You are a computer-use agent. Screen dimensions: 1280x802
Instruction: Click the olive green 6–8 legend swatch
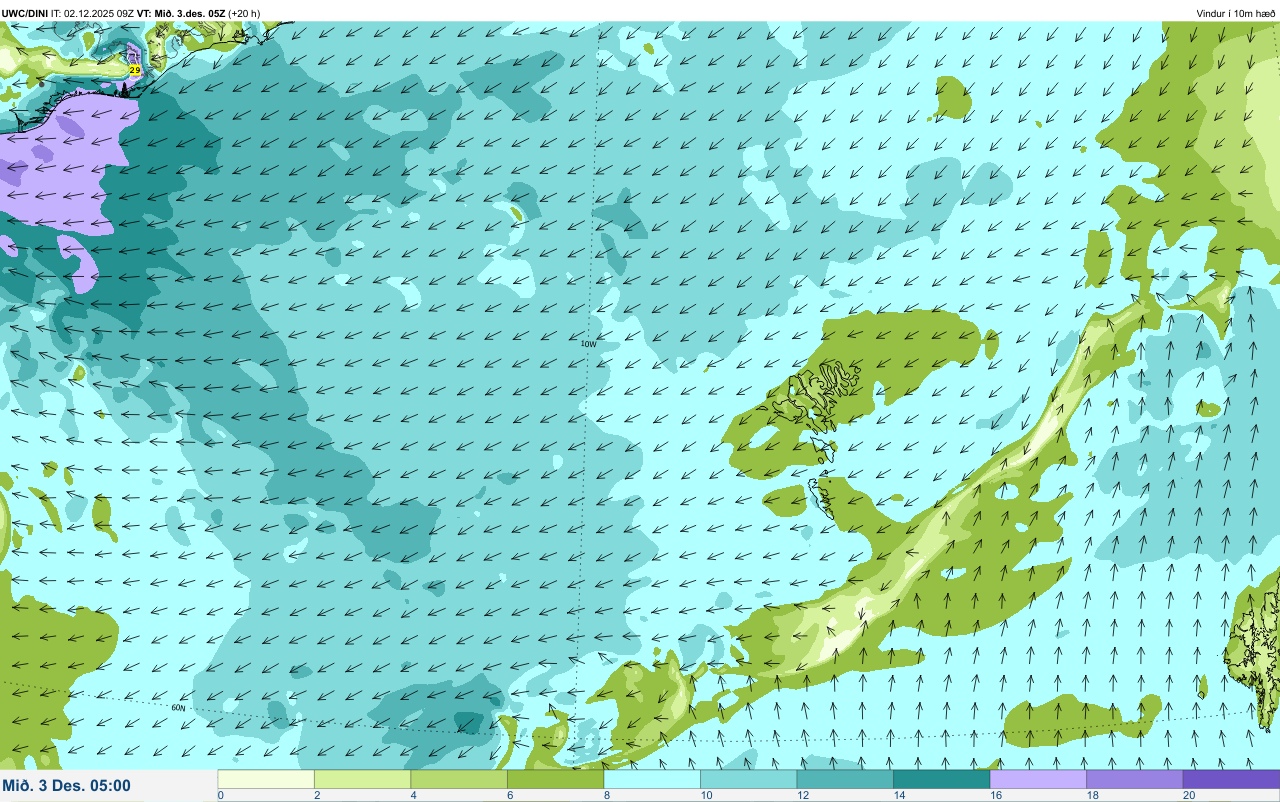tap(555, 779)
